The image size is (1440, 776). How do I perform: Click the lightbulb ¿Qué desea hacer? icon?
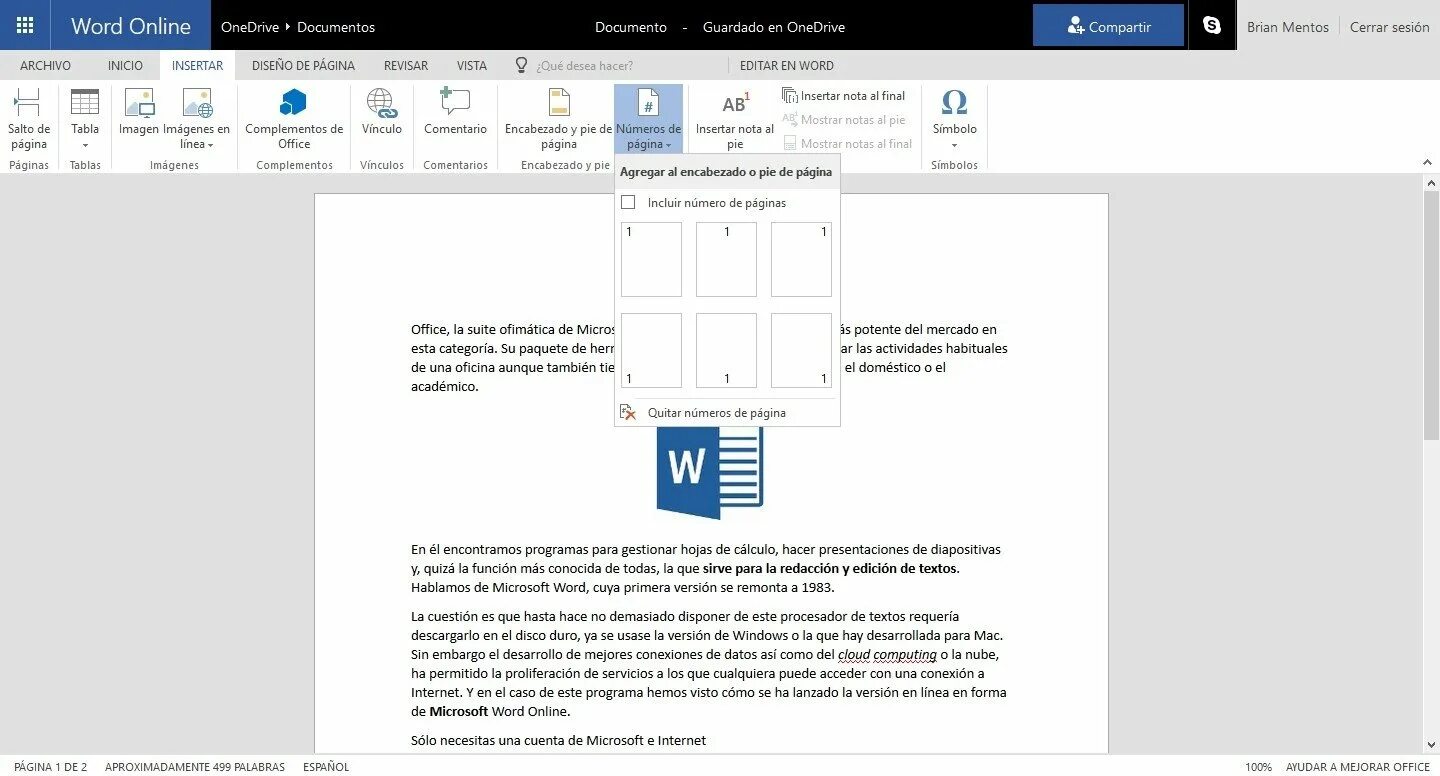tap(521, 65)
